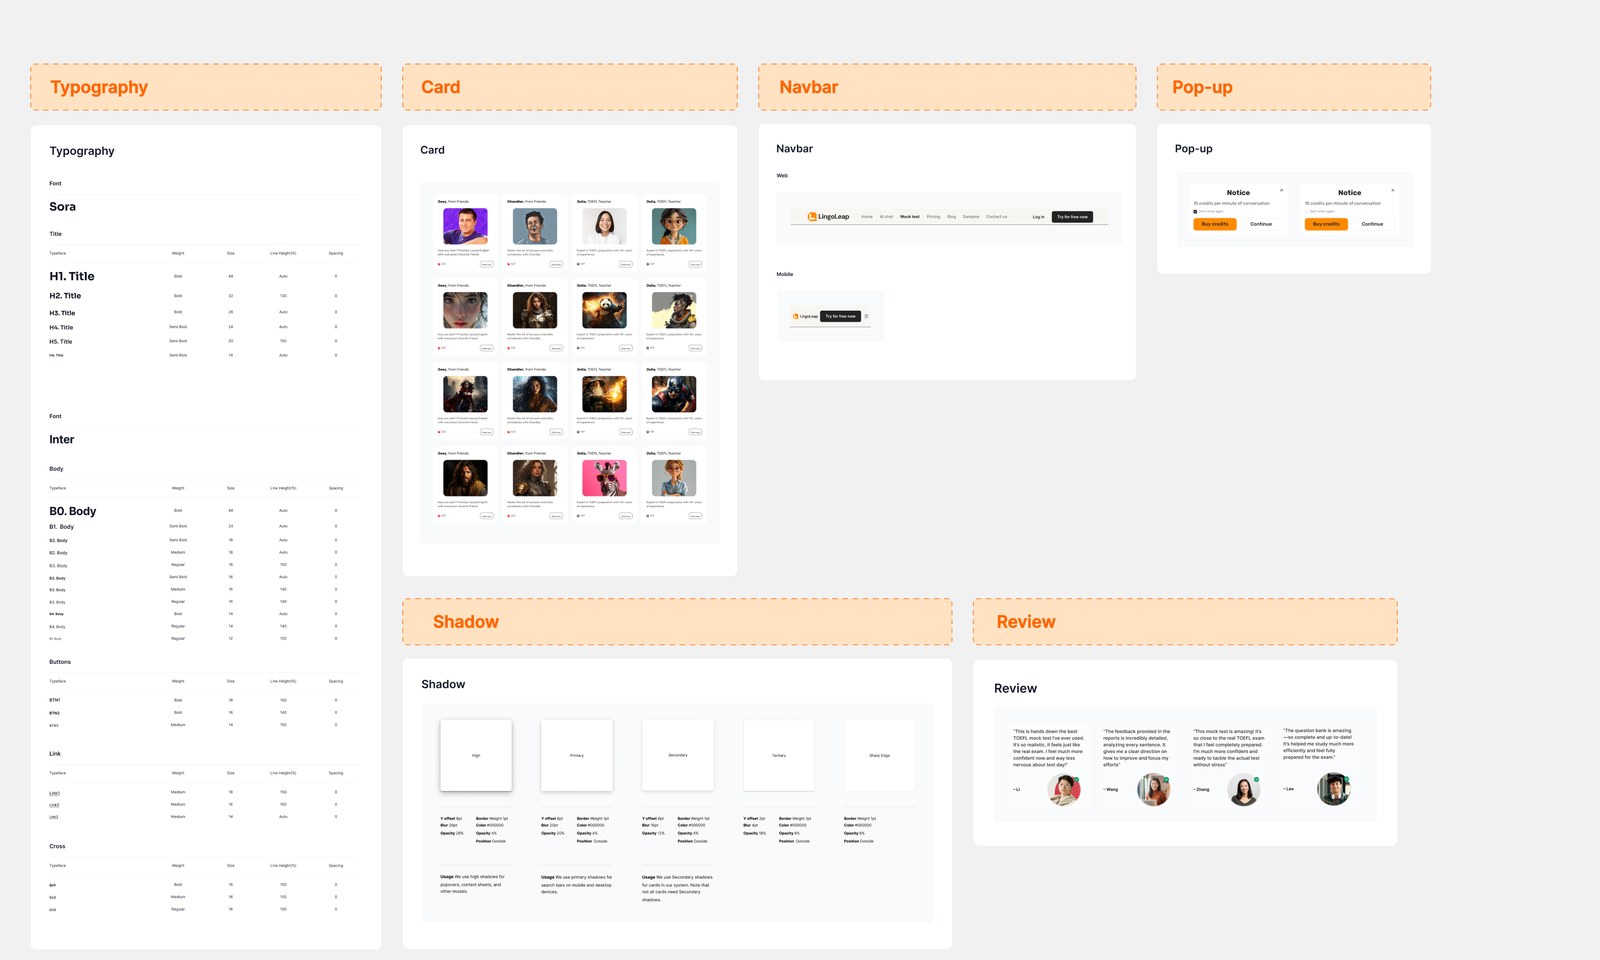The width and height of the screenshot is (1600, 960).
Task: Click the "H1. Title" typography row
Action: (x=205, y=276)
